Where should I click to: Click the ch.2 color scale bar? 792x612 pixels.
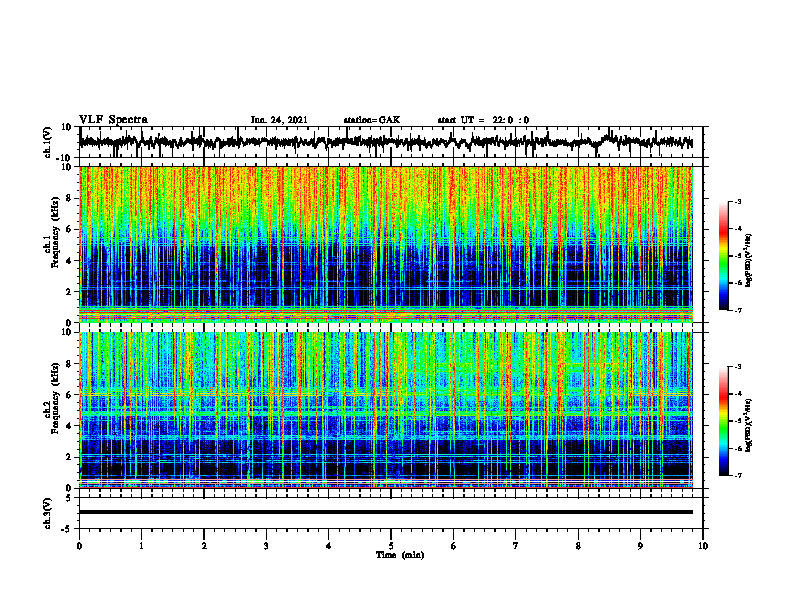tap(723, 421)
